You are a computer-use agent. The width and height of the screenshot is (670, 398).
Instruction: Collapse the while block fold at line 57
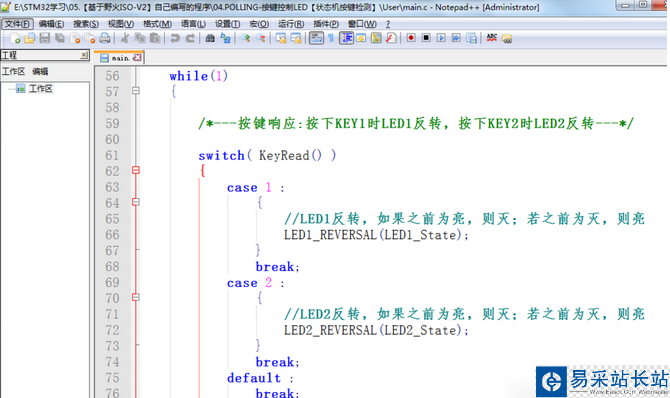135,91
